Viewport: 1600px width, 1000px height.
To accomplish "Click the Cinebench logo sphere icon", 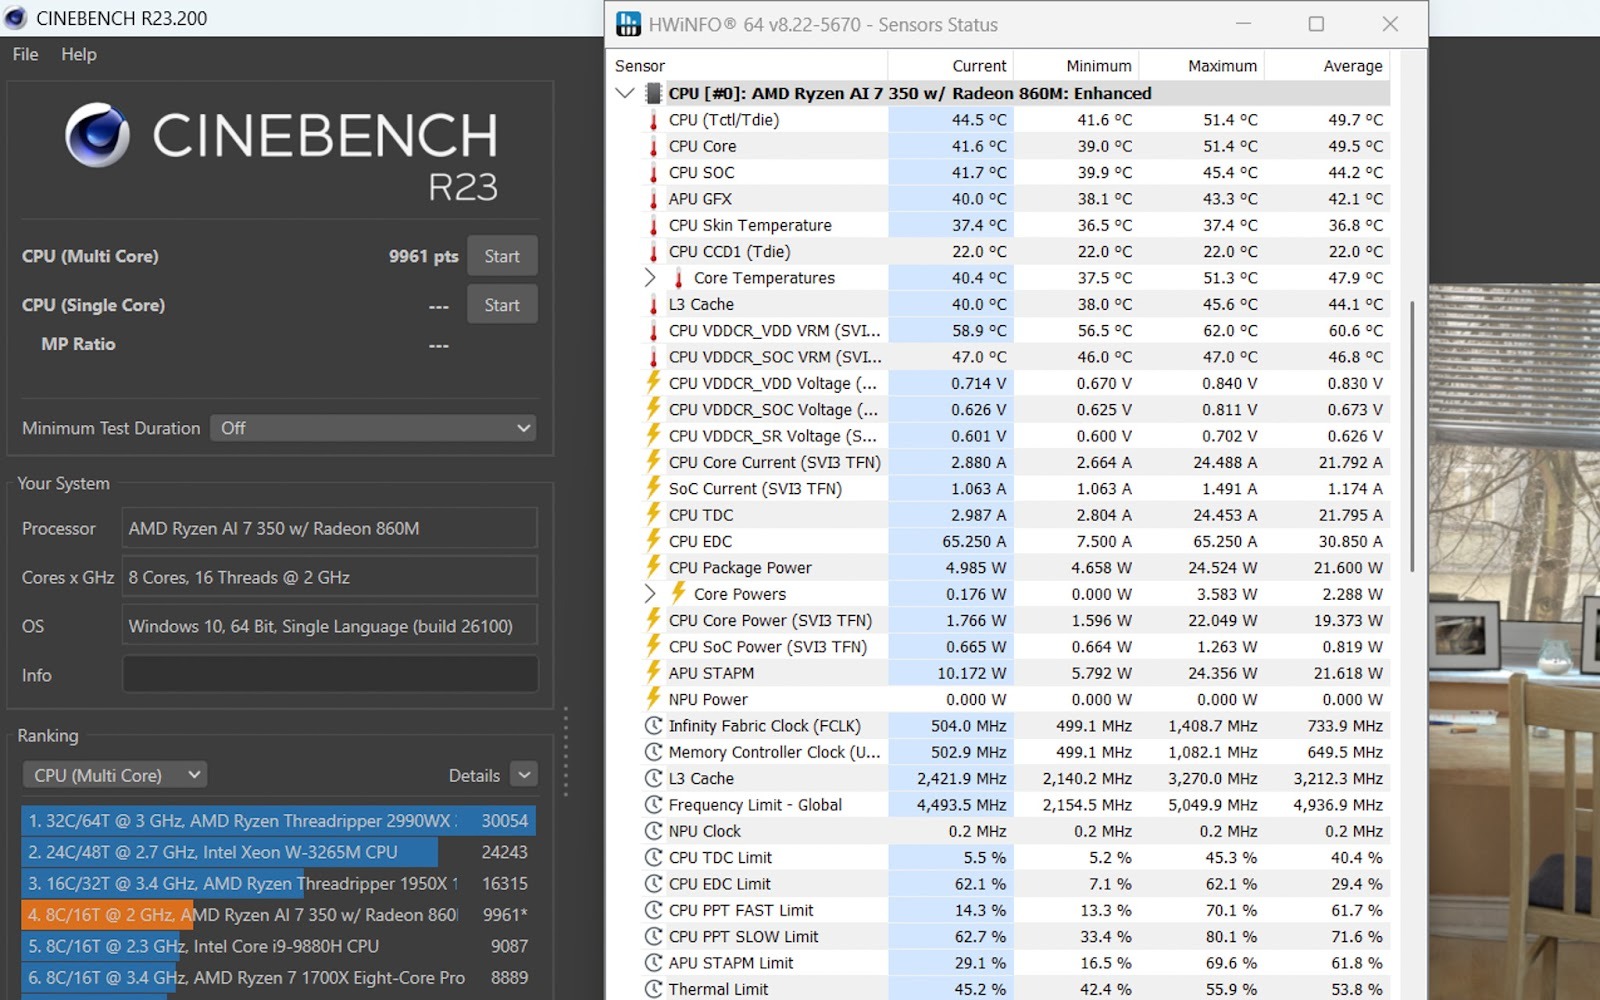I will 97,135.
